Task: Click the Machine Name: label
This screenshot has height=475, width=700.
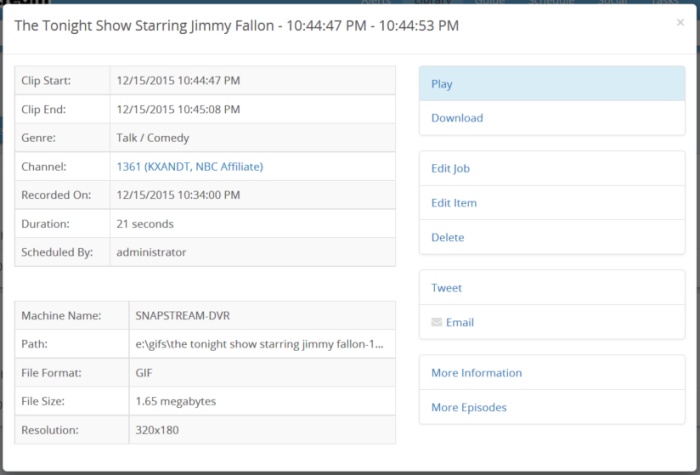Action: (x=61, y=316)
